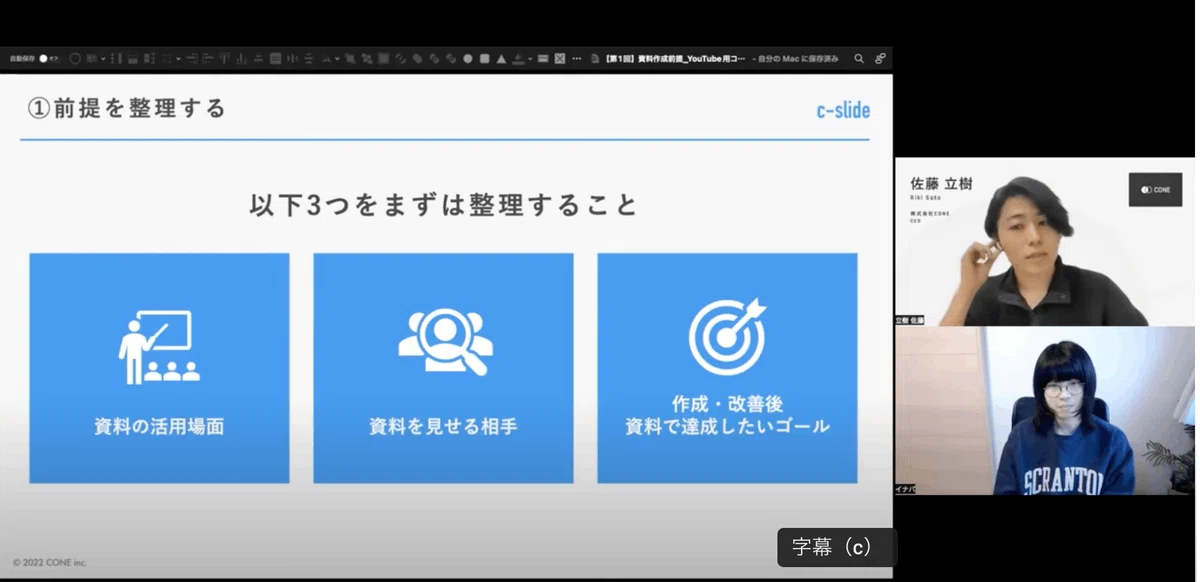1200x582 pixels.
Task: Open the three-dot more options menu
Action: point(577,59)
